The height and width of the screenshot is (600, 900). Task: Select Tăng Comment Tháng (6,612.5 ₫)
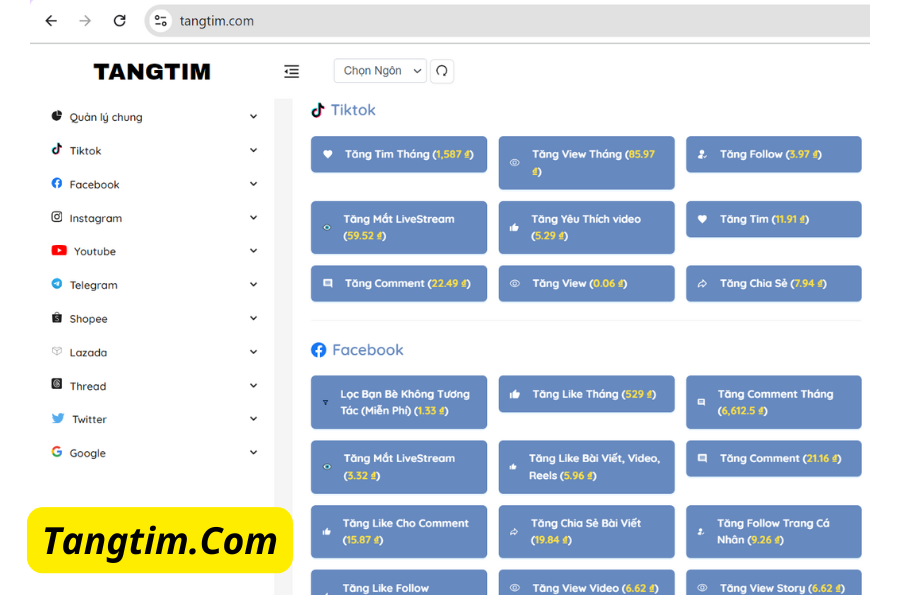click(774, 402)
